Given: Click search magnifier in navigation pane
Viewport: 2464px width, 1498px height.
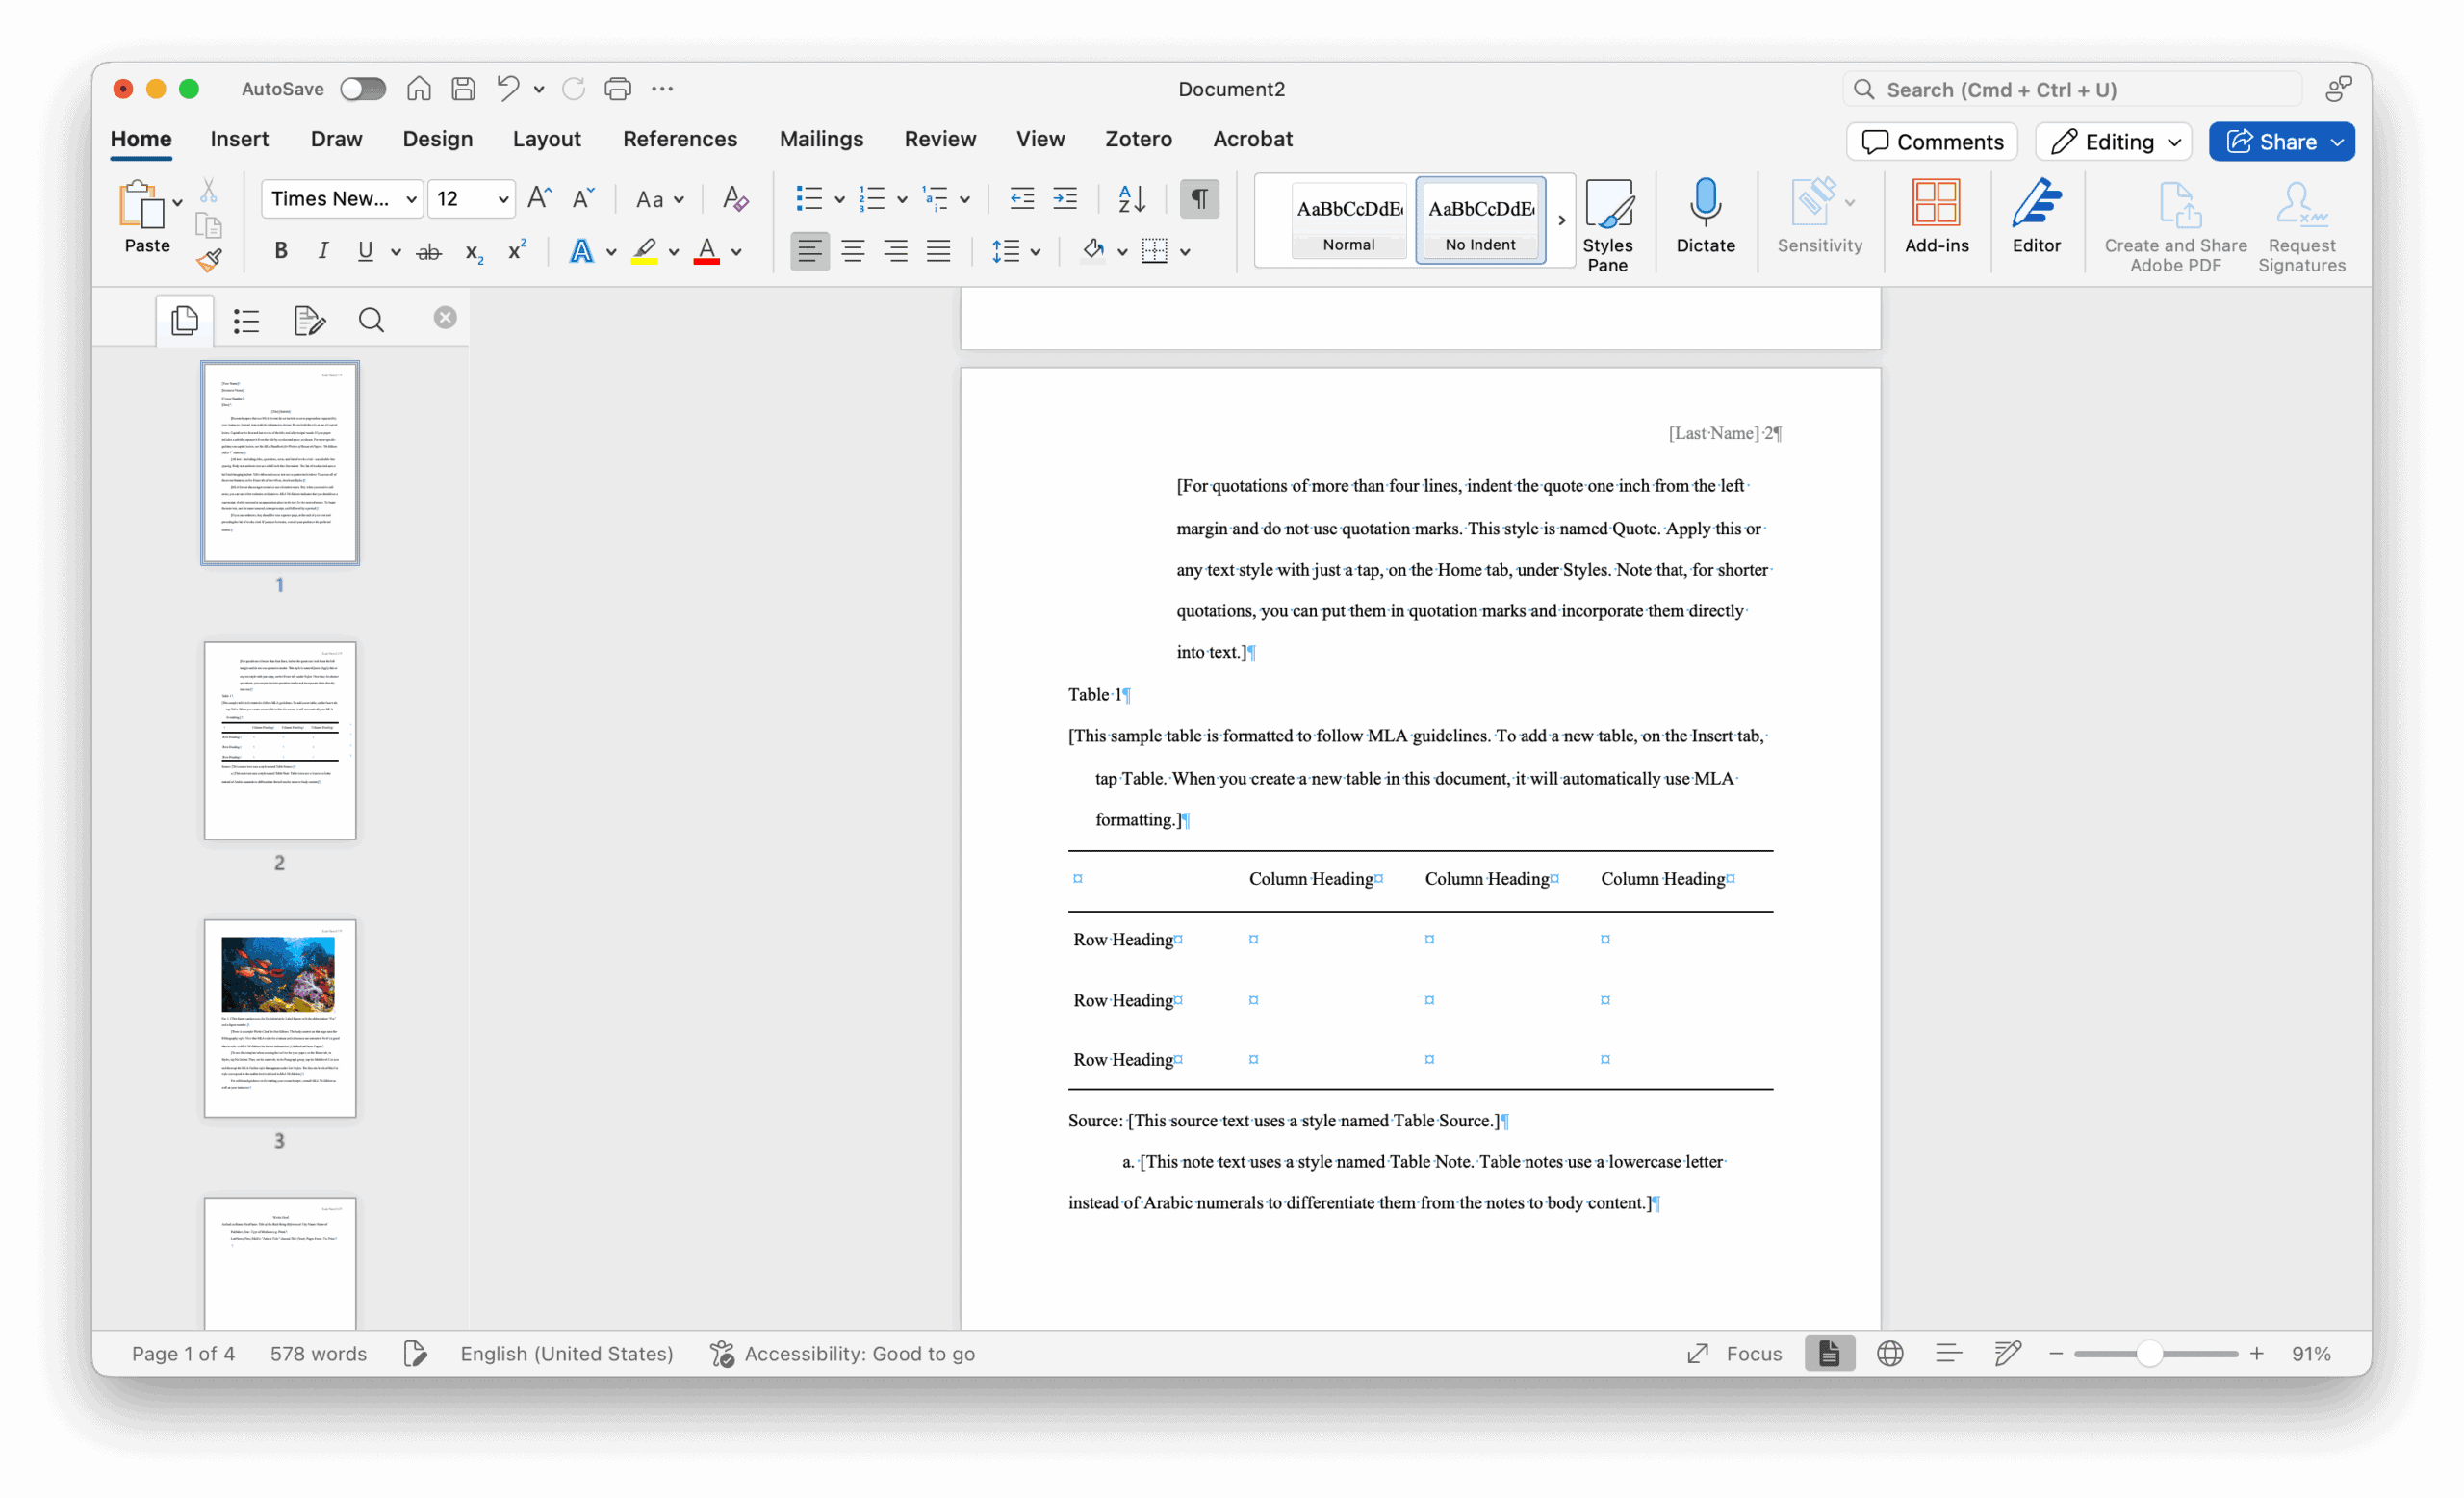Looking at the screenshot, I should [371, 320].
